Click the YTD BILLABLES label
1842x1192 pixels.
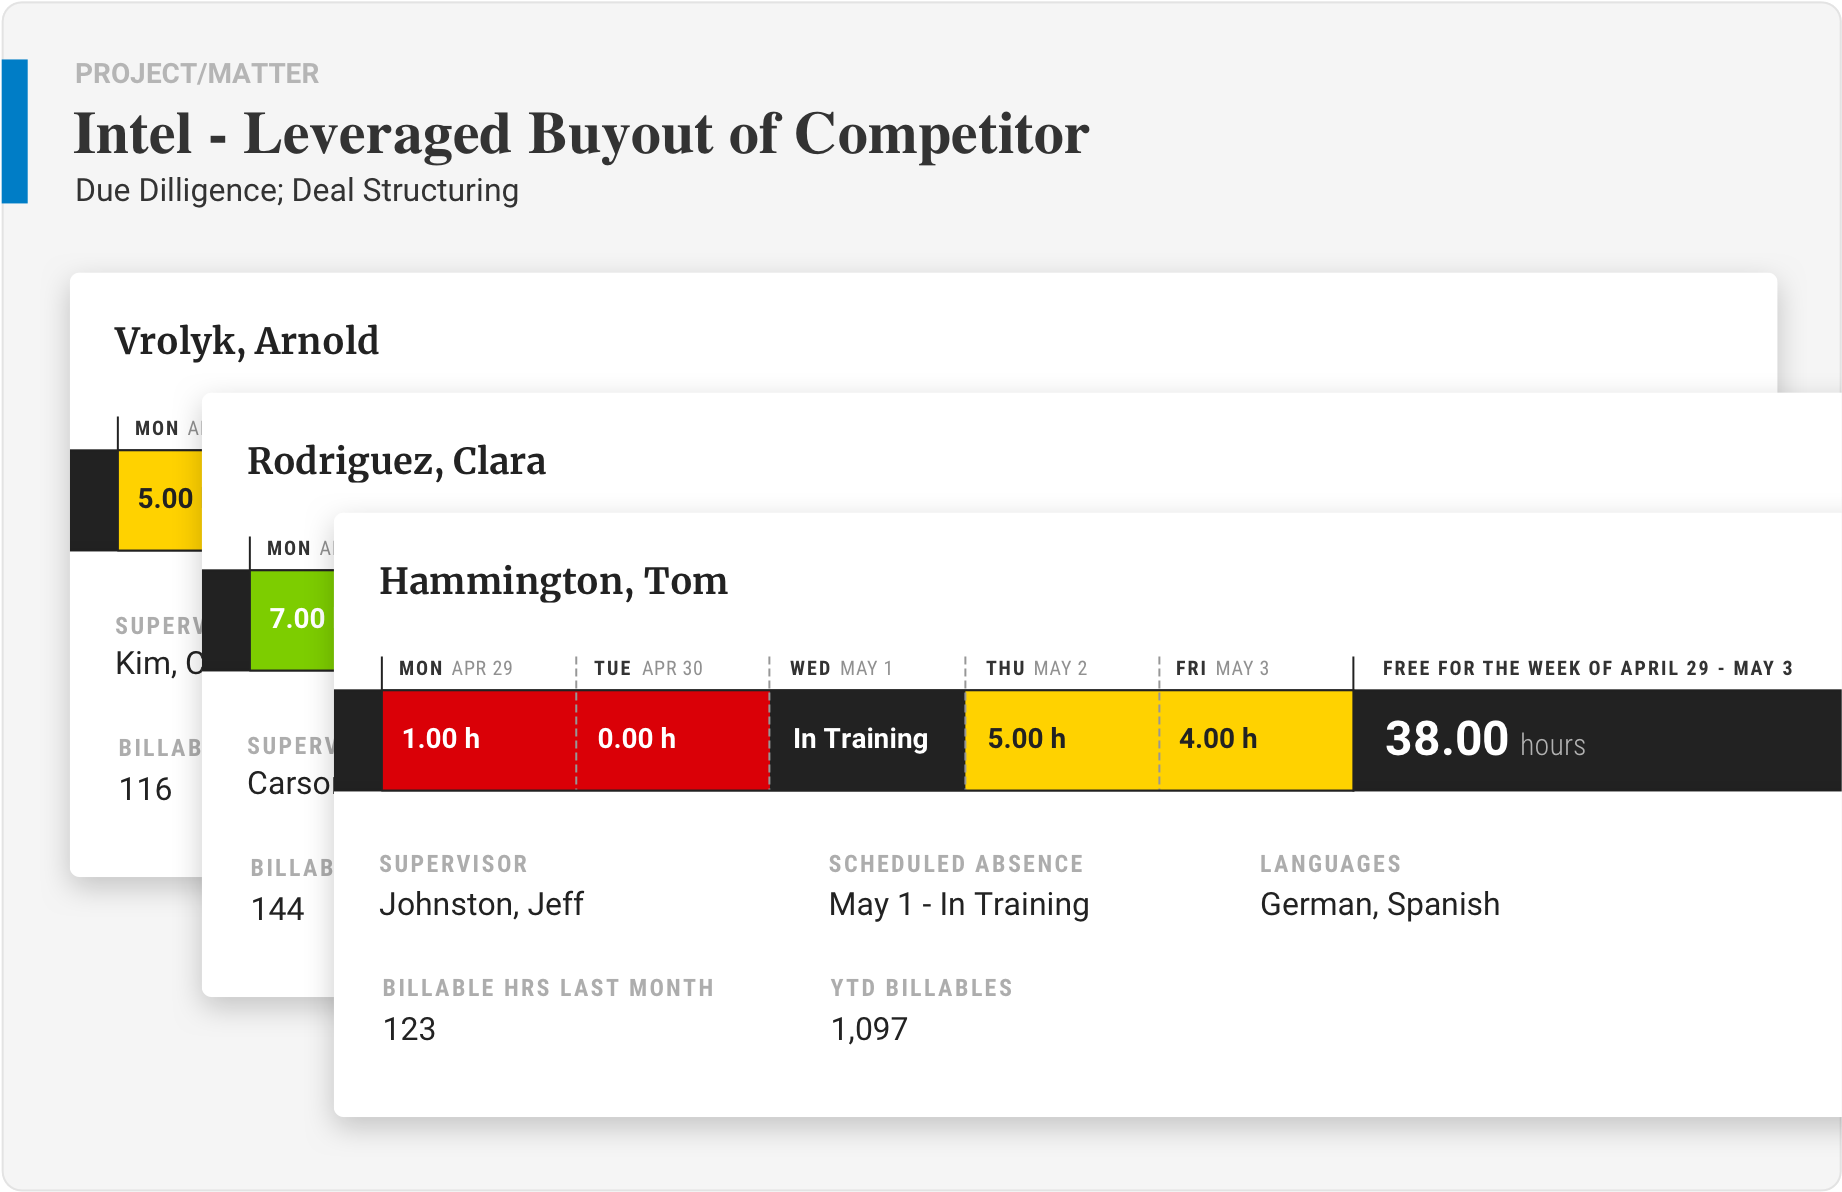921,988
